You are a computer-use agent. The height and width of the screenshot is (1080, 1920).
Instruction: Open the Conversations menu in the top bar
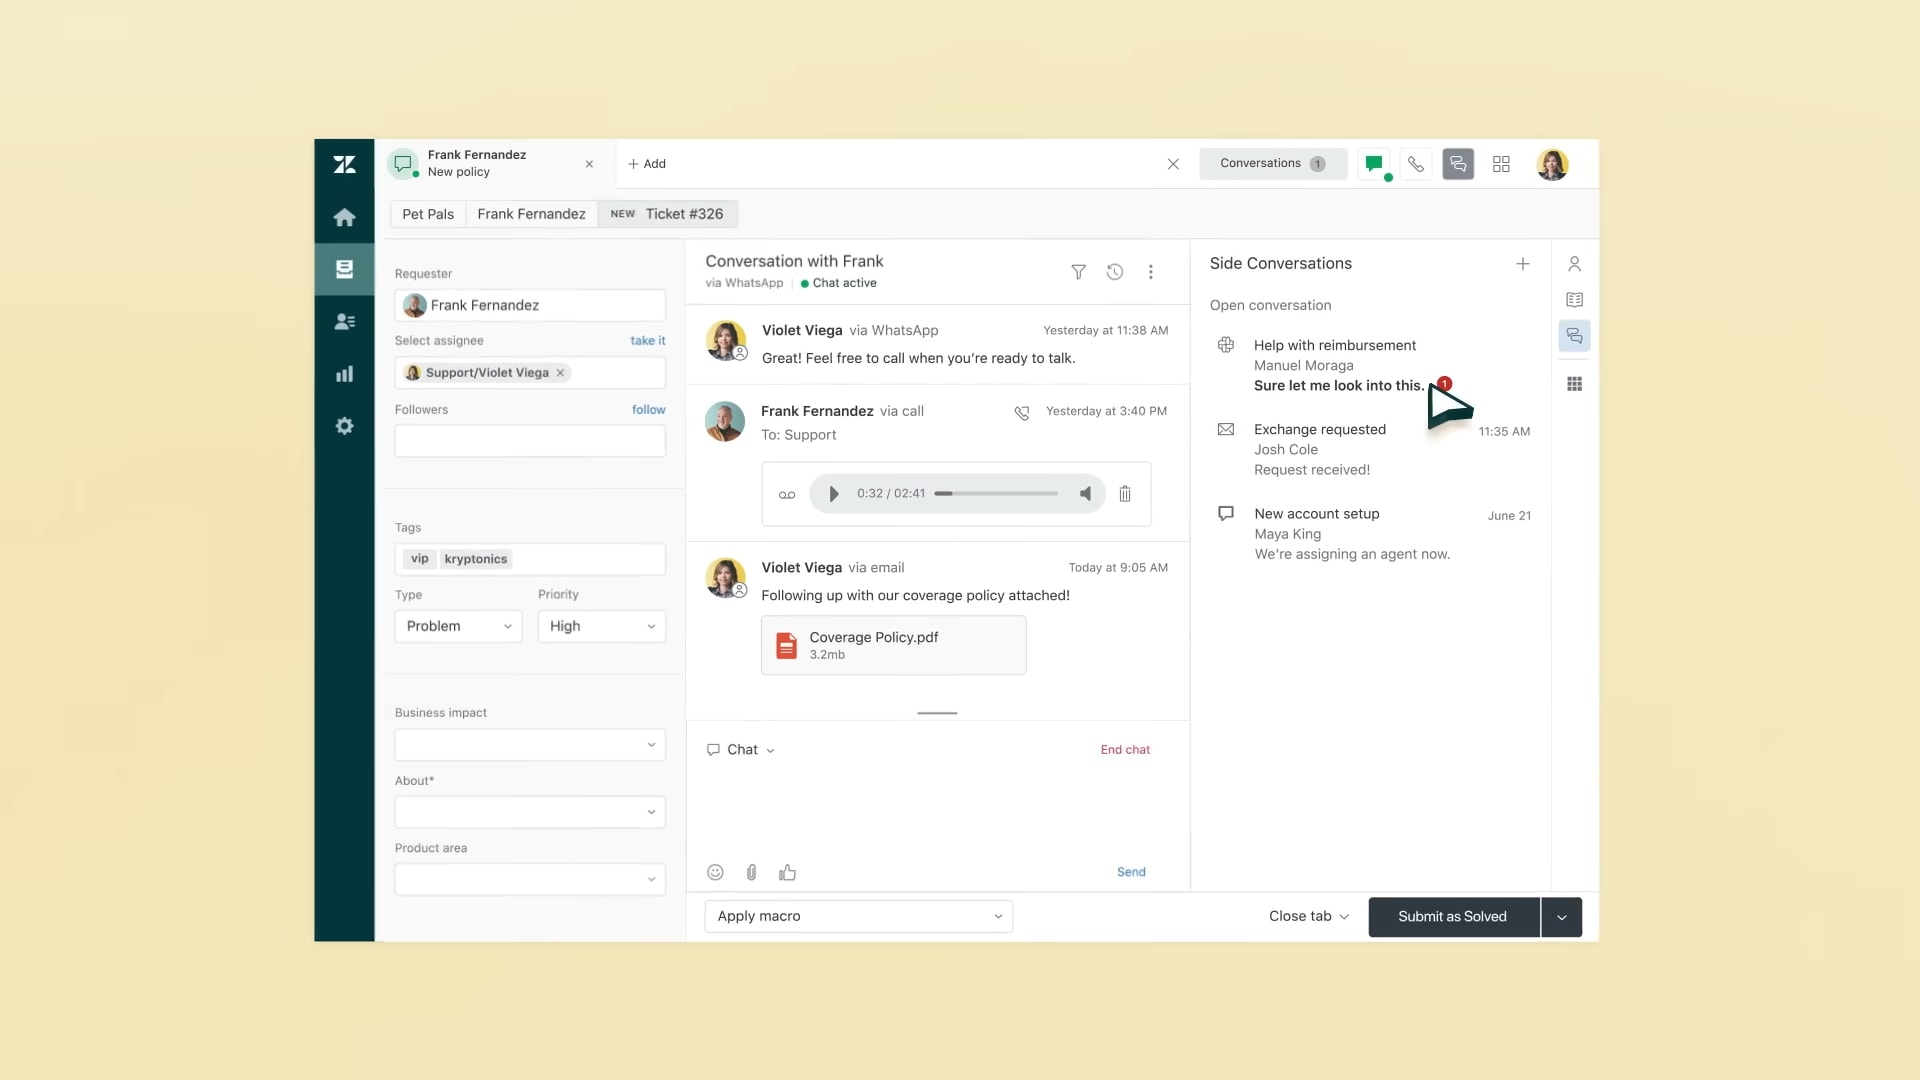tap(1271, 163)
